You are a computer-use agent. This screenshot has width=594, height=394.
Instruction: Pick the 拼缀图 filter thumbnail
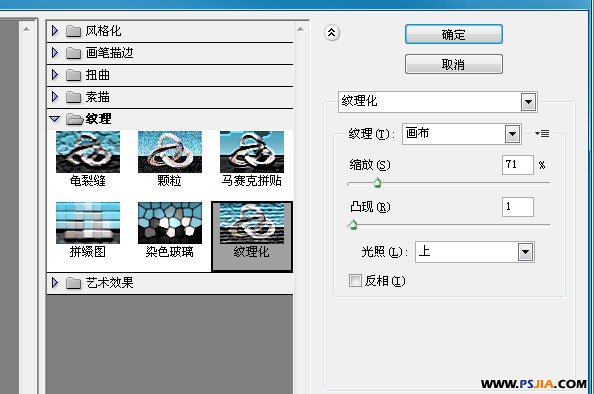88,223
